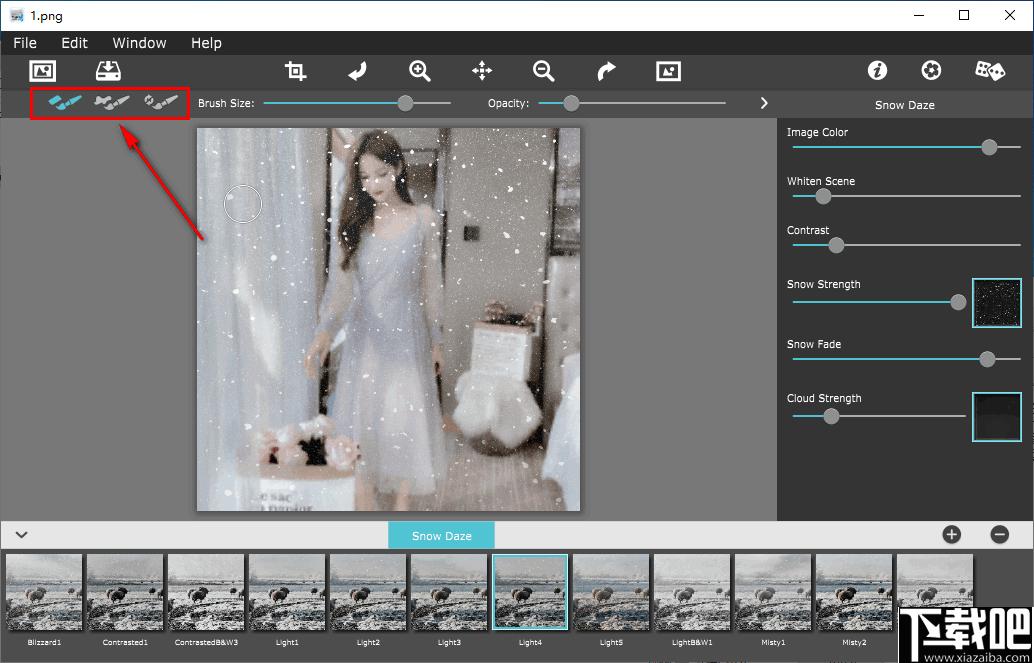Image resolution: width=1034 pixels, height=663 pixels.
Task: Click the Contrast label
Action: click(808, 230)
